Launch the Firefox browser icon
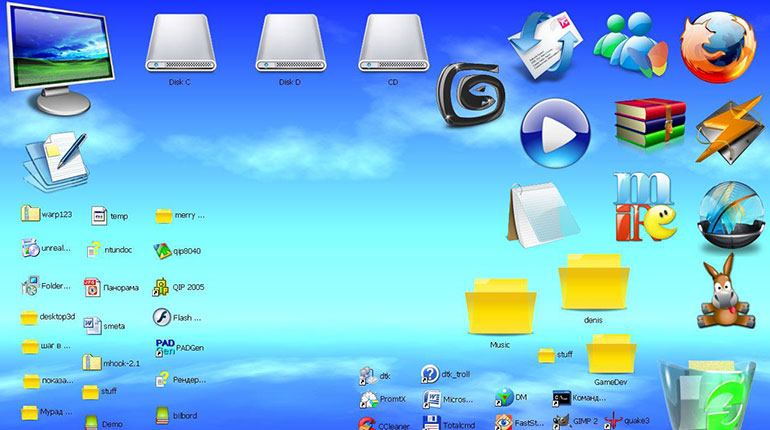770x430 pixels. coord(717,47)
